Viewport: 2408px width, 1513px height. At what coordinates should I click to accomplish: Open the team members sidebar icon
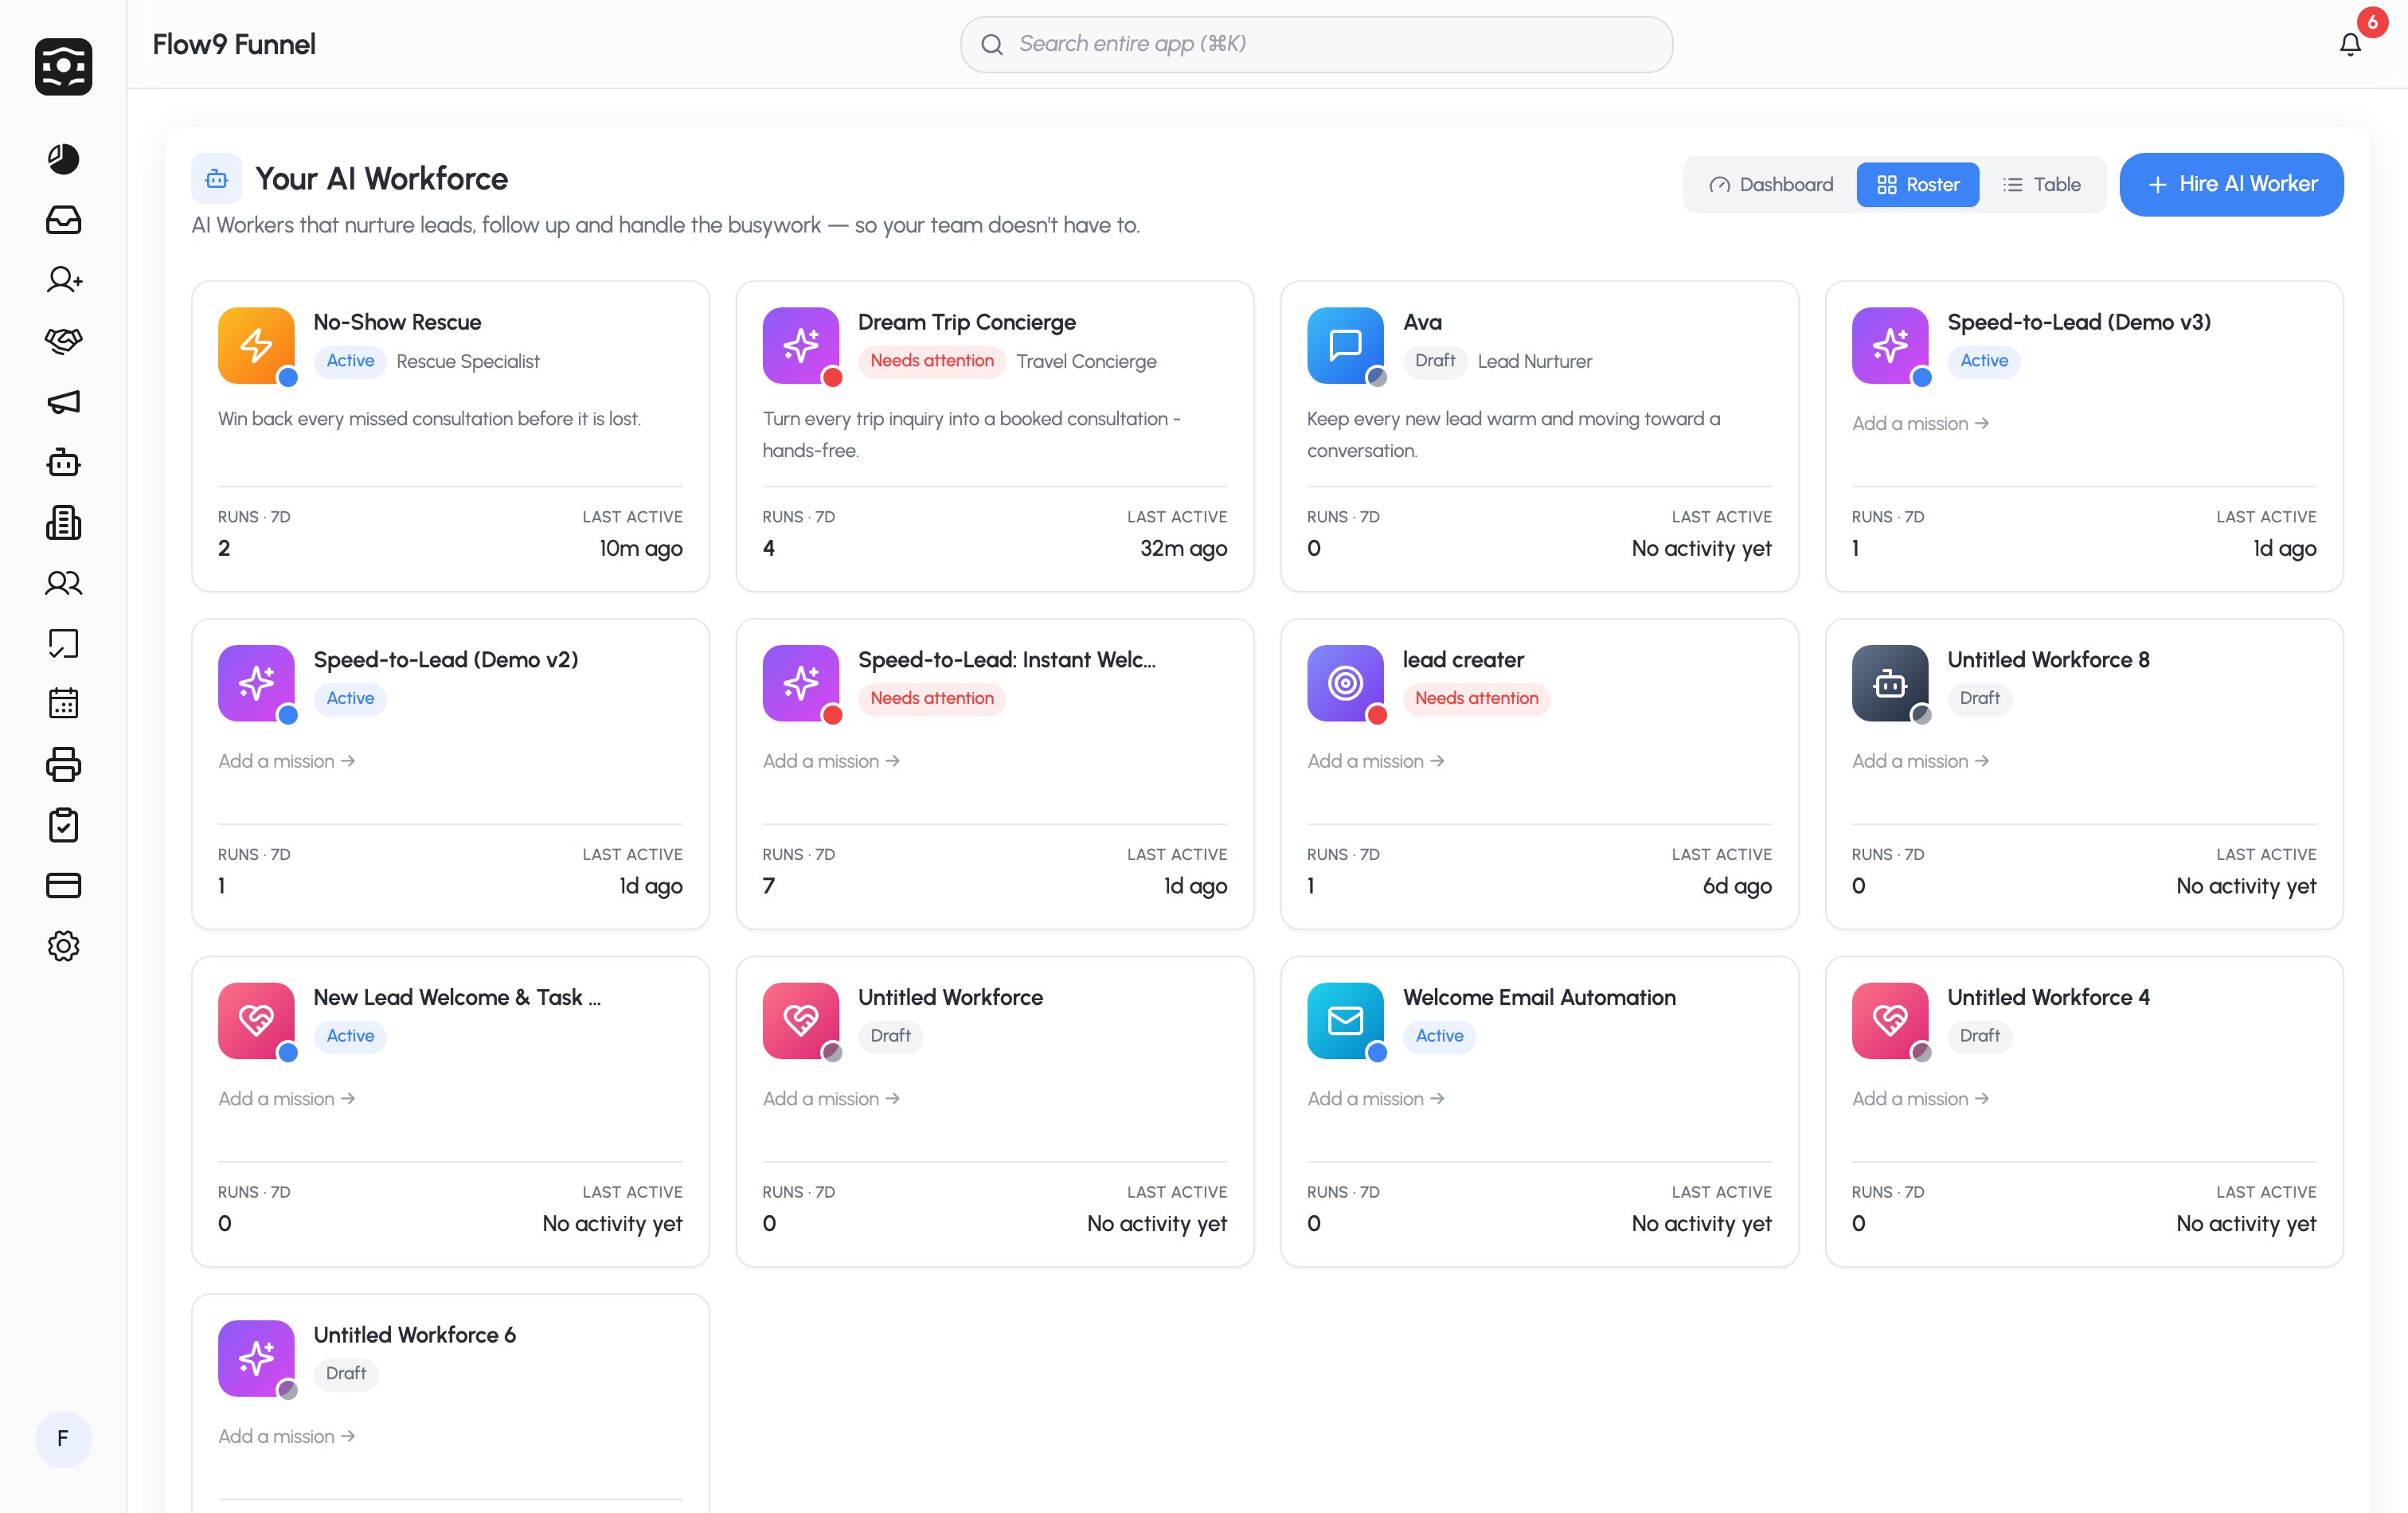click(x=63, y=583)
